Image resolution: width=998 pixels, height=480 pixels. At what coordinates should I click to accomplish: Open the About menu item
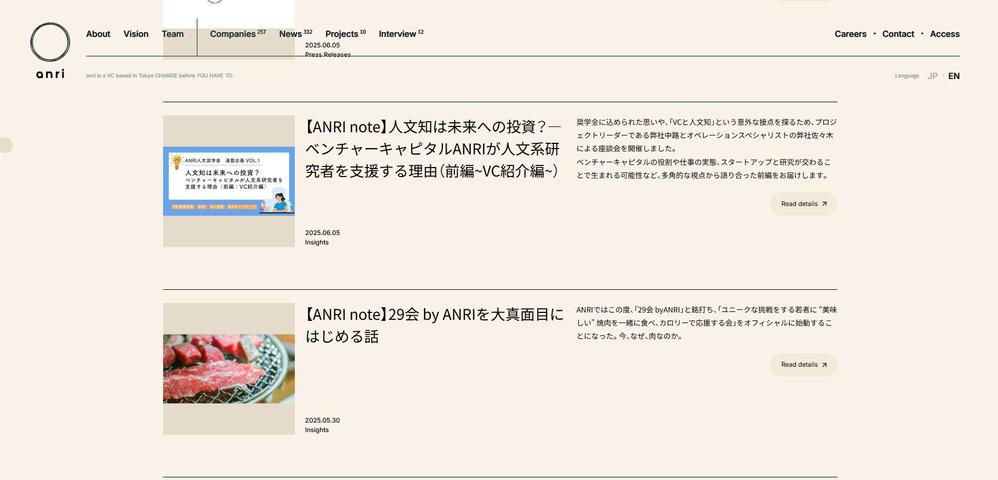coord(98,34)
